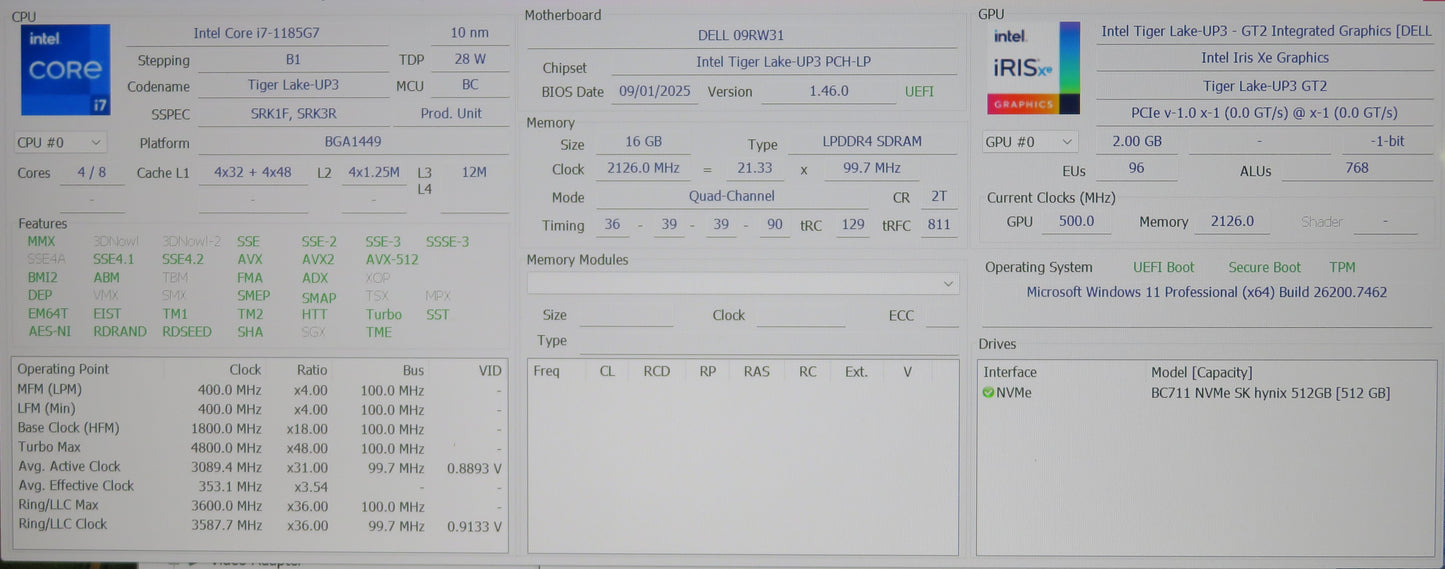Viewport: 1445px width, 569px height.
Task: Click the RAS column header
Action: [x=757, y=371]
